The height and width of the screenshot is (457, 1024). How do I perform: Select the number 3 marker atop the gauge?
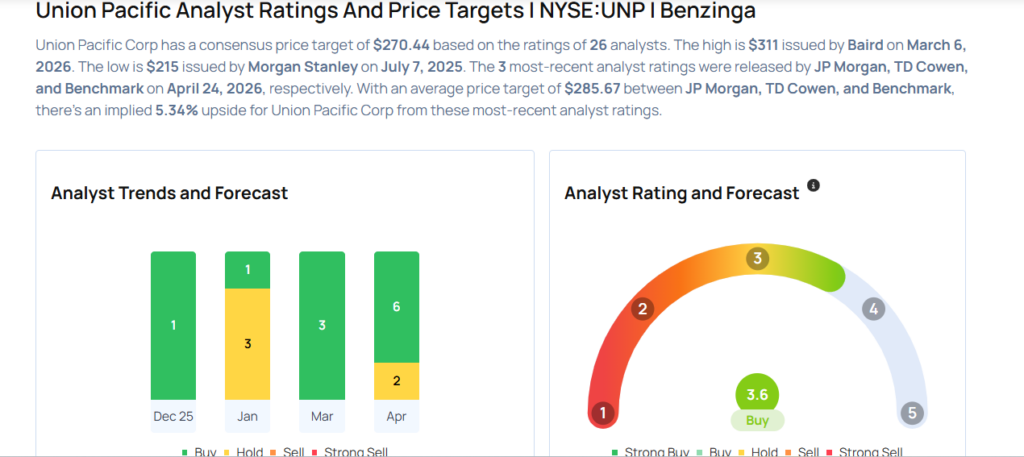pos(758,259)
